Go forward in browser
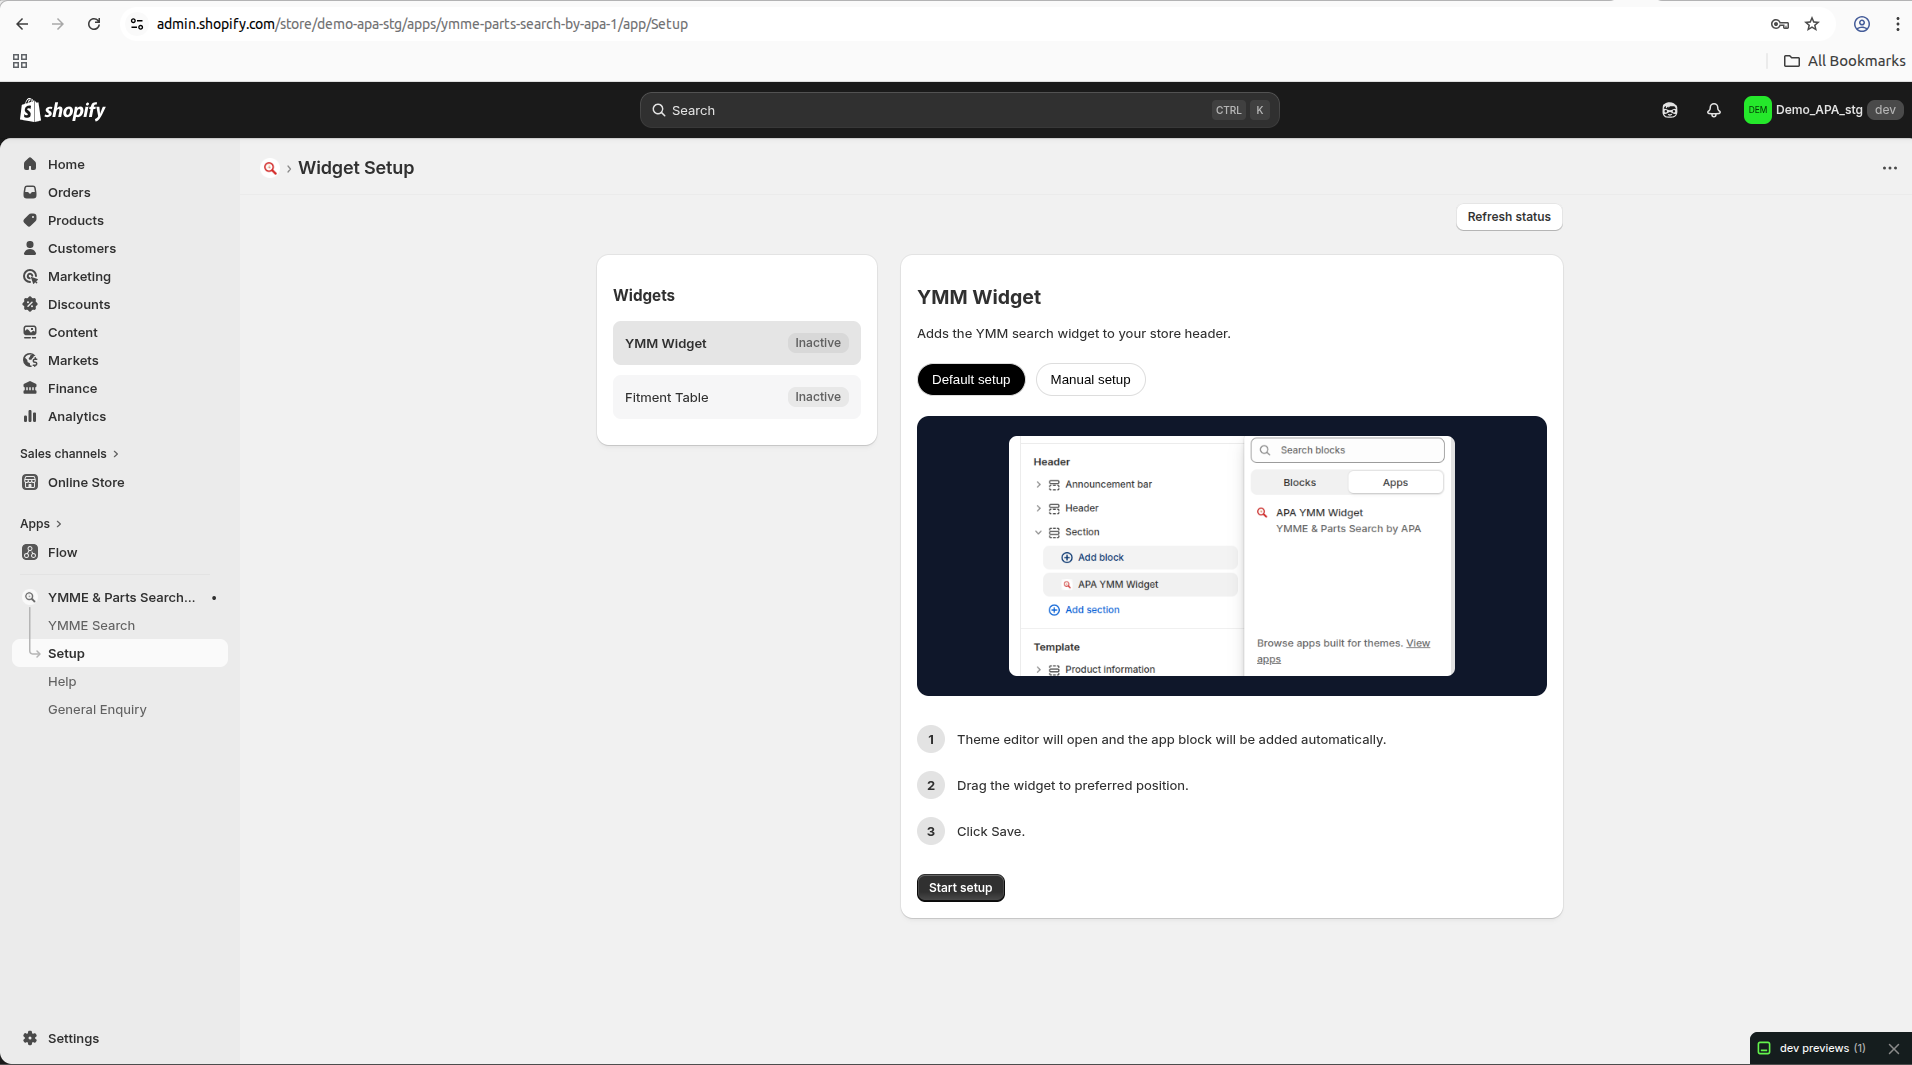 click(x=58, y=24)
